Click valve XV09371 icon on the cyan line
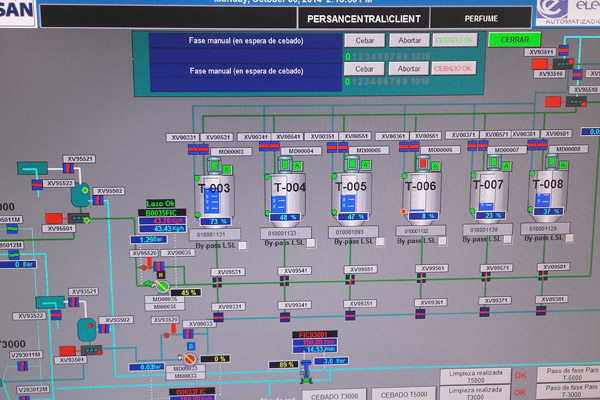This screenshot has width=600, height=400. click(484, 312)
